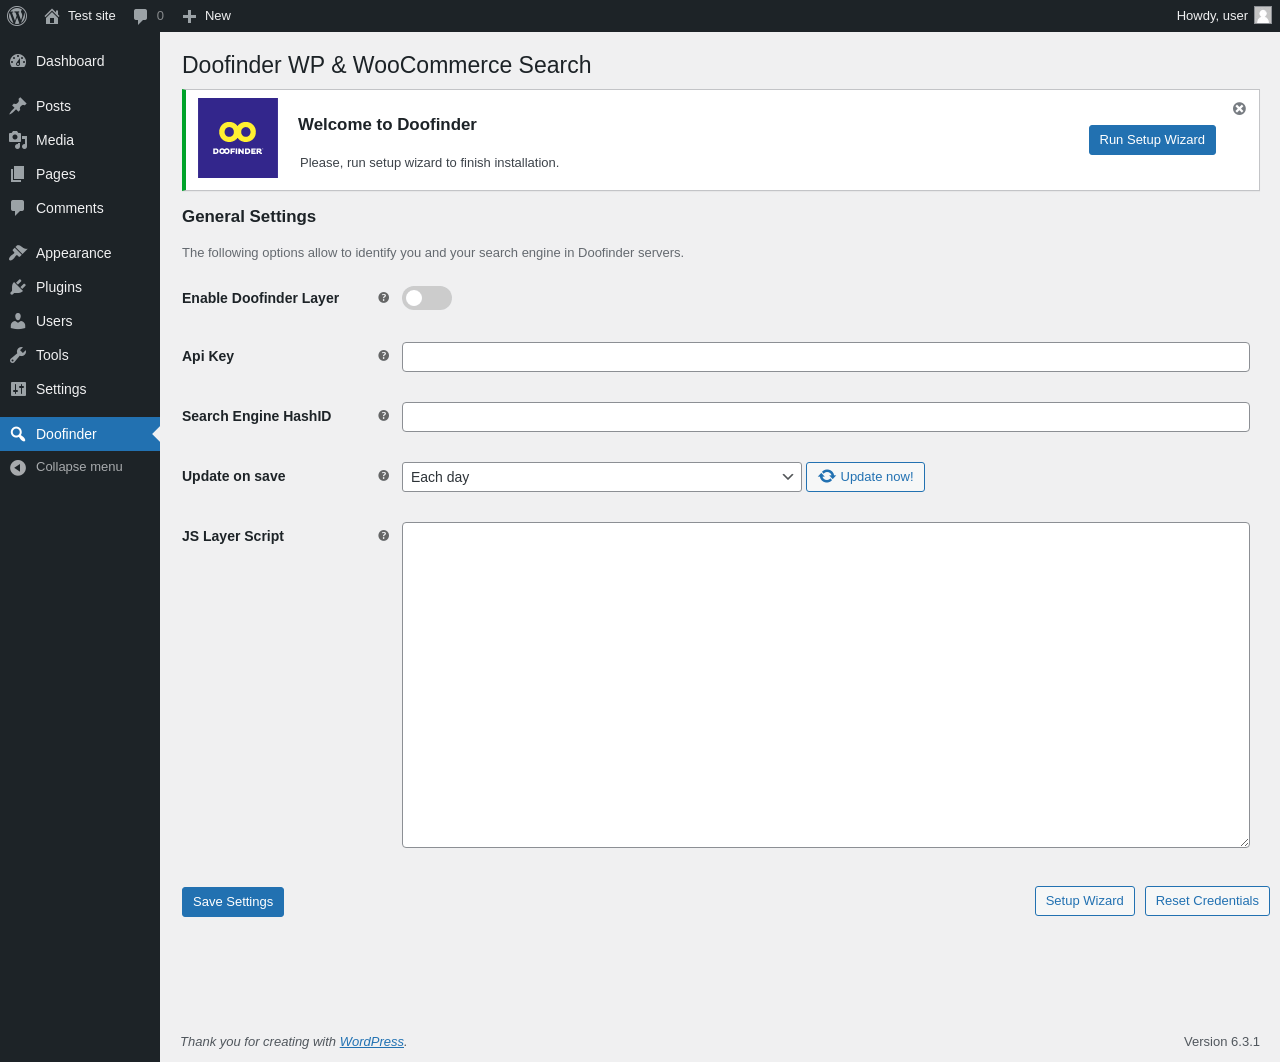1280x1062 pixels.
Task: Click the Users person icon
Action: coord(18,321)
